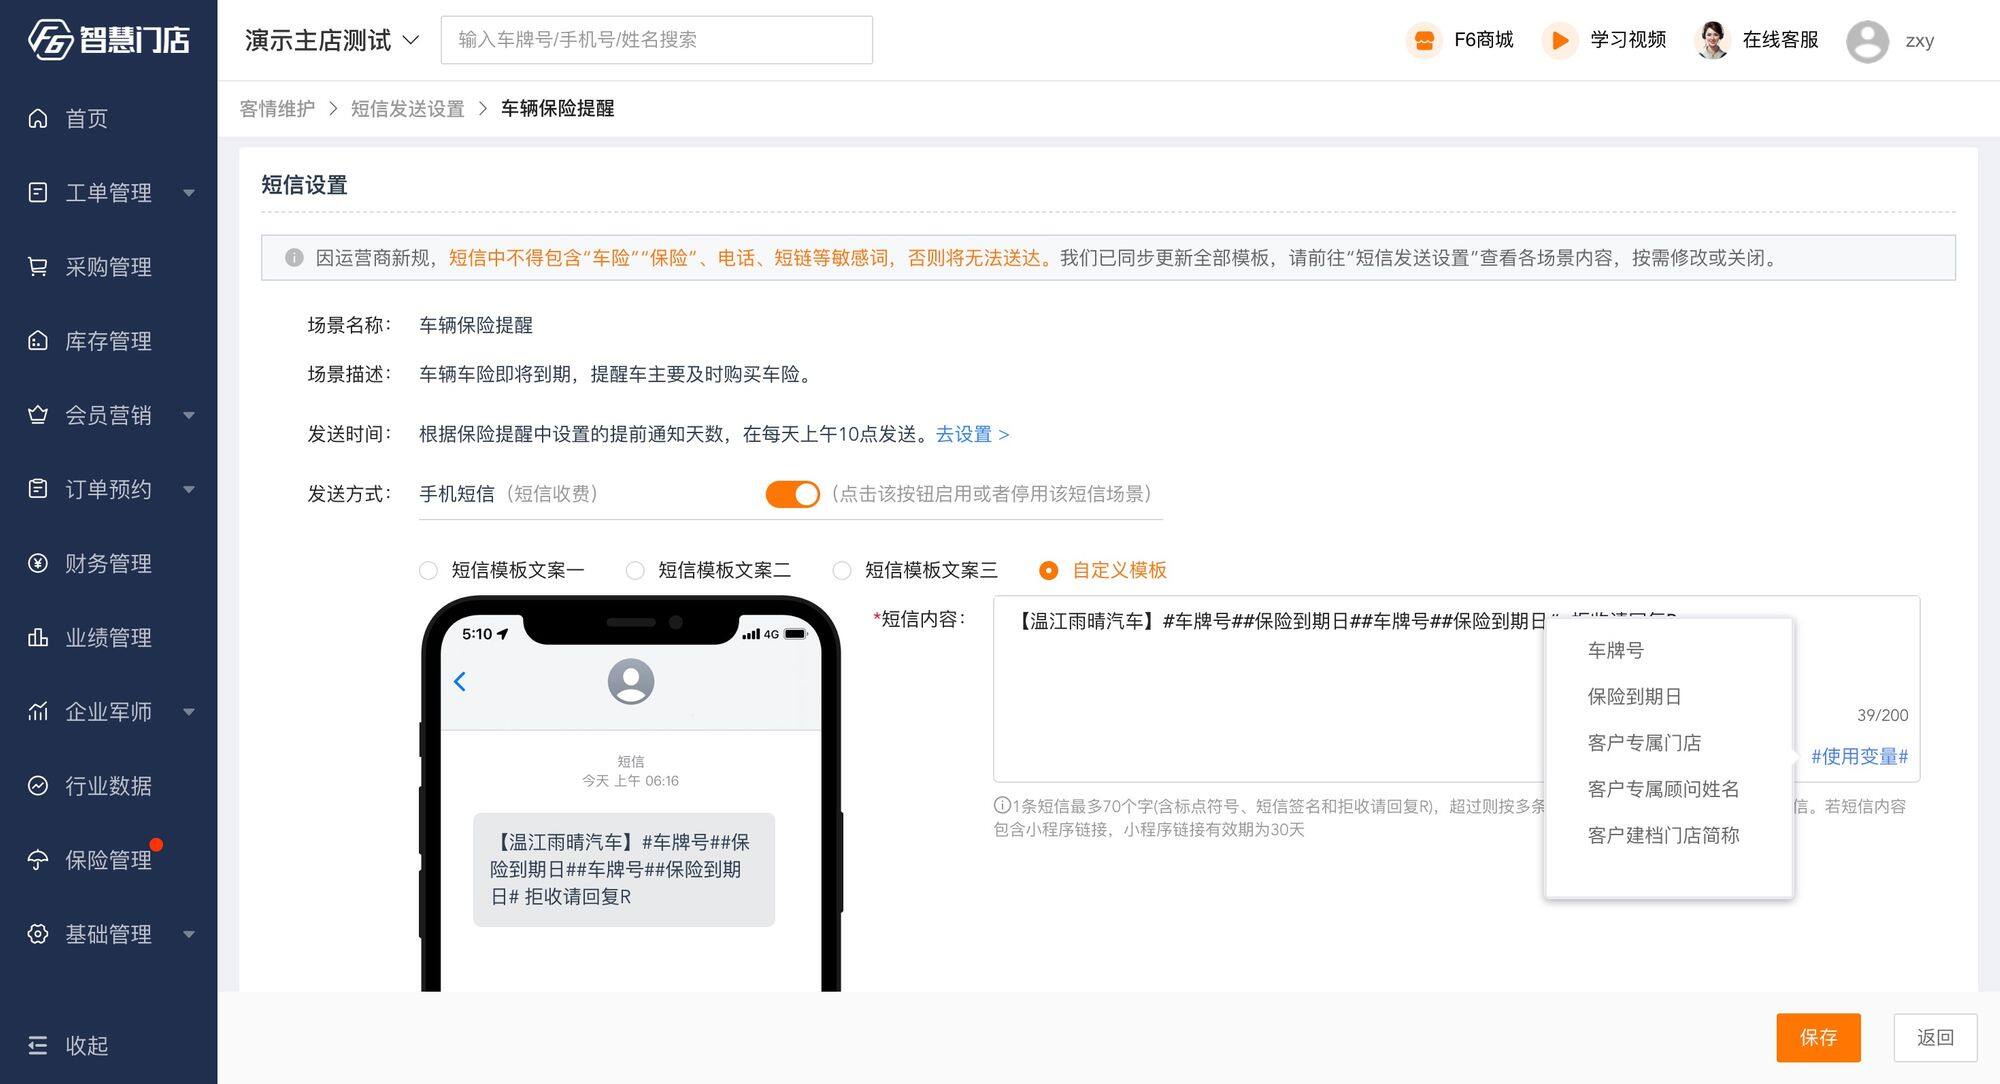Click the #使用变量# link
2000x1084 pixels.
pos(1859,756)
